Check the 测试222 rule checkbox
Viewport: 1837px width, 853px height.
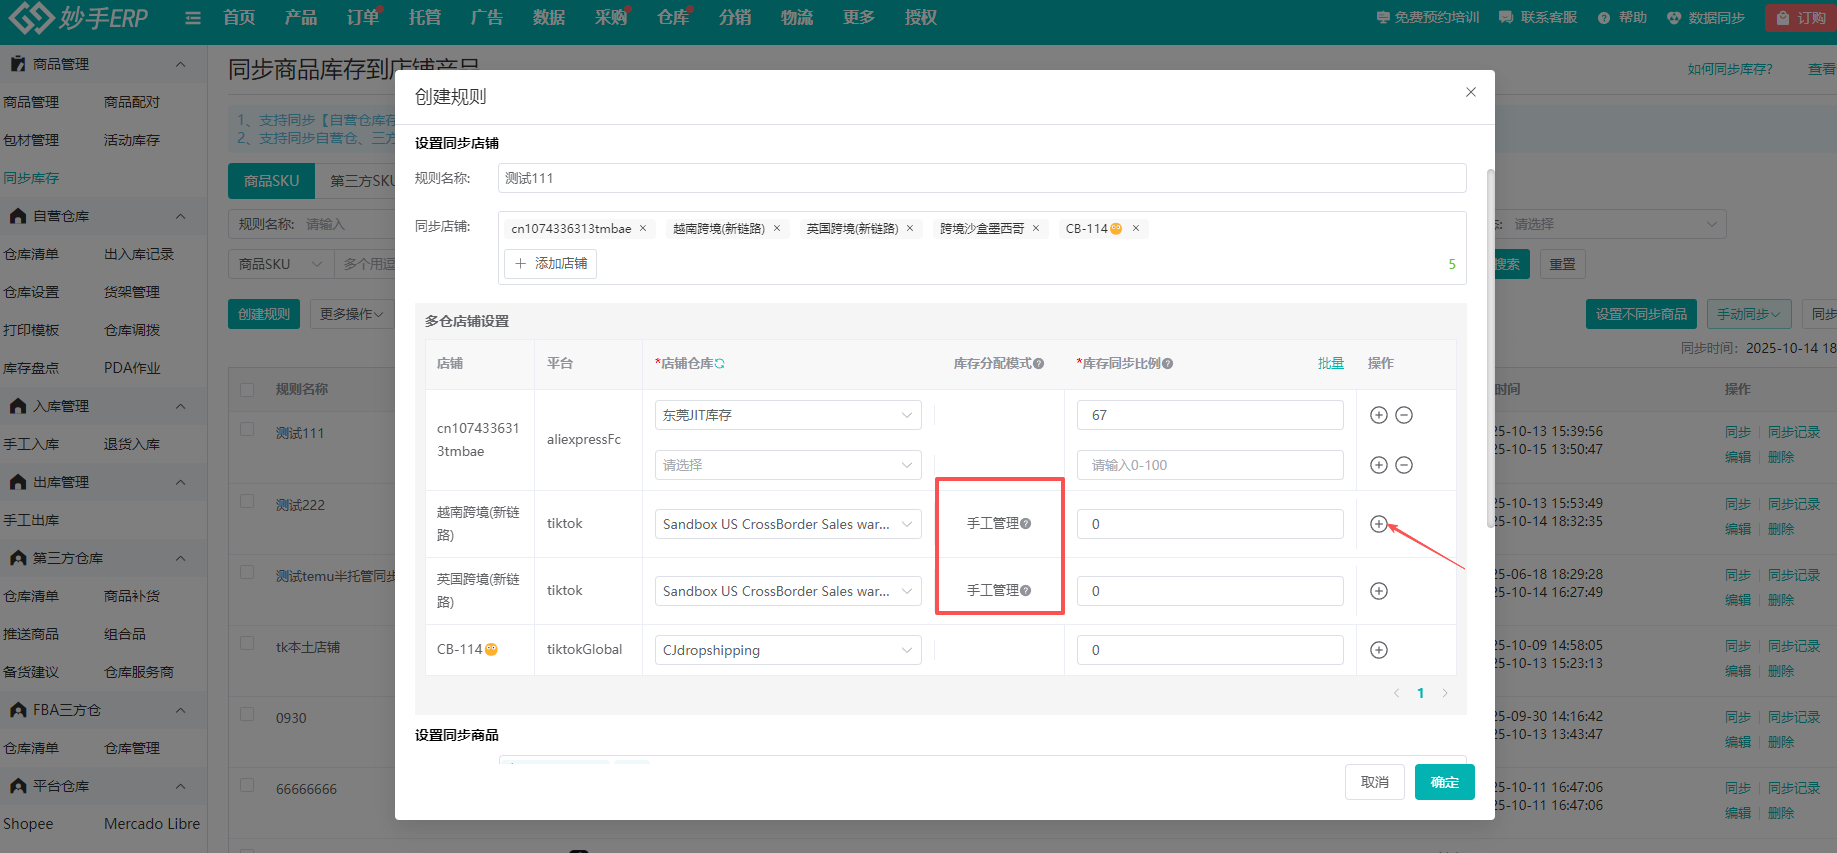pyautogui.click(x=247, y=502)
